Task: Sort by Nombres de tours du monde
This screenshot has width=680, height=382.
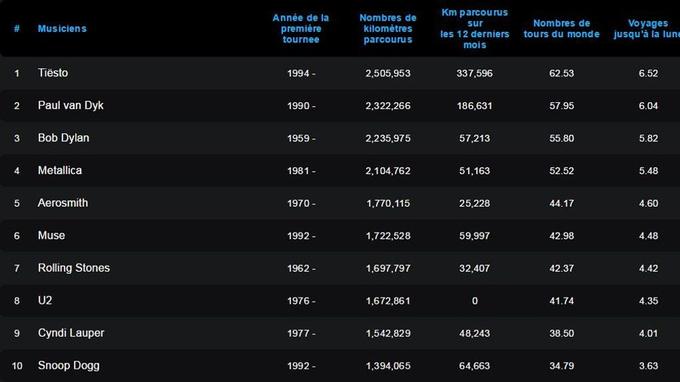Action: (x=561, y=29)
